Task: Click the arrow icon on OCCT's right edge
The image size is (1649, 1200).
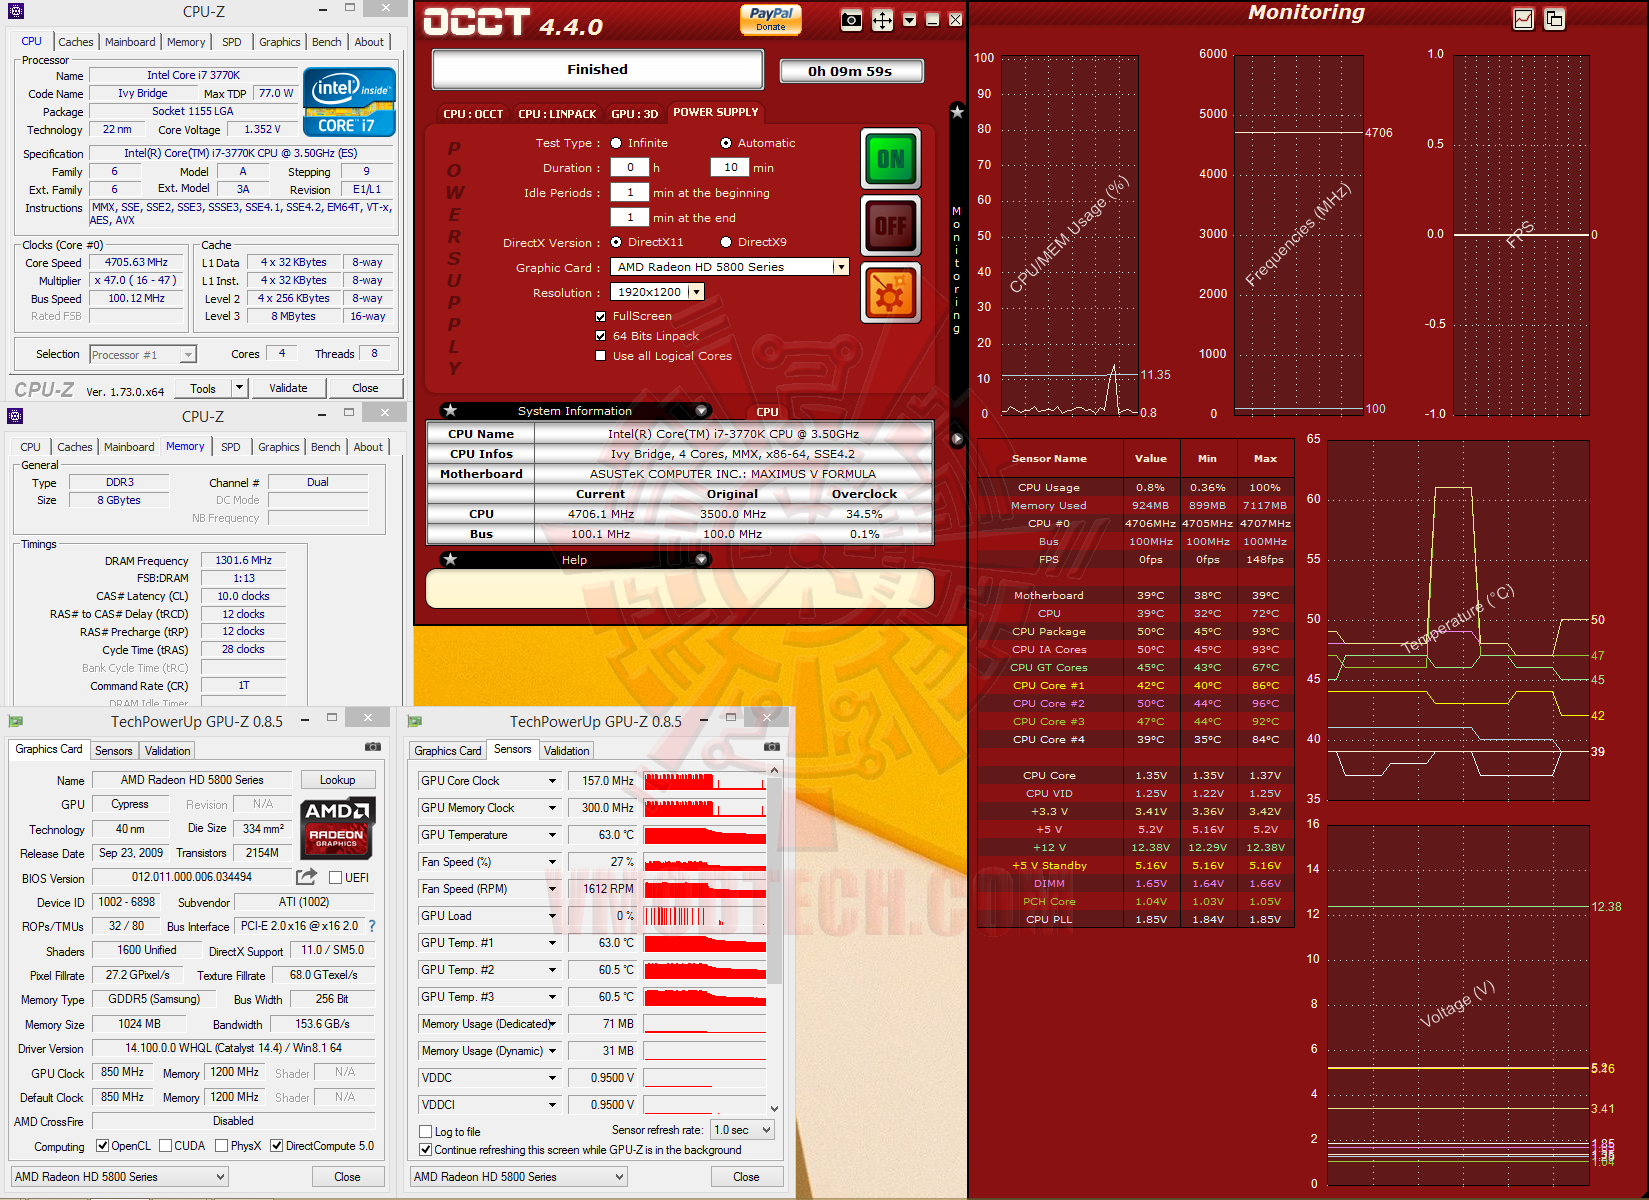Action: [x=957, y=439]
